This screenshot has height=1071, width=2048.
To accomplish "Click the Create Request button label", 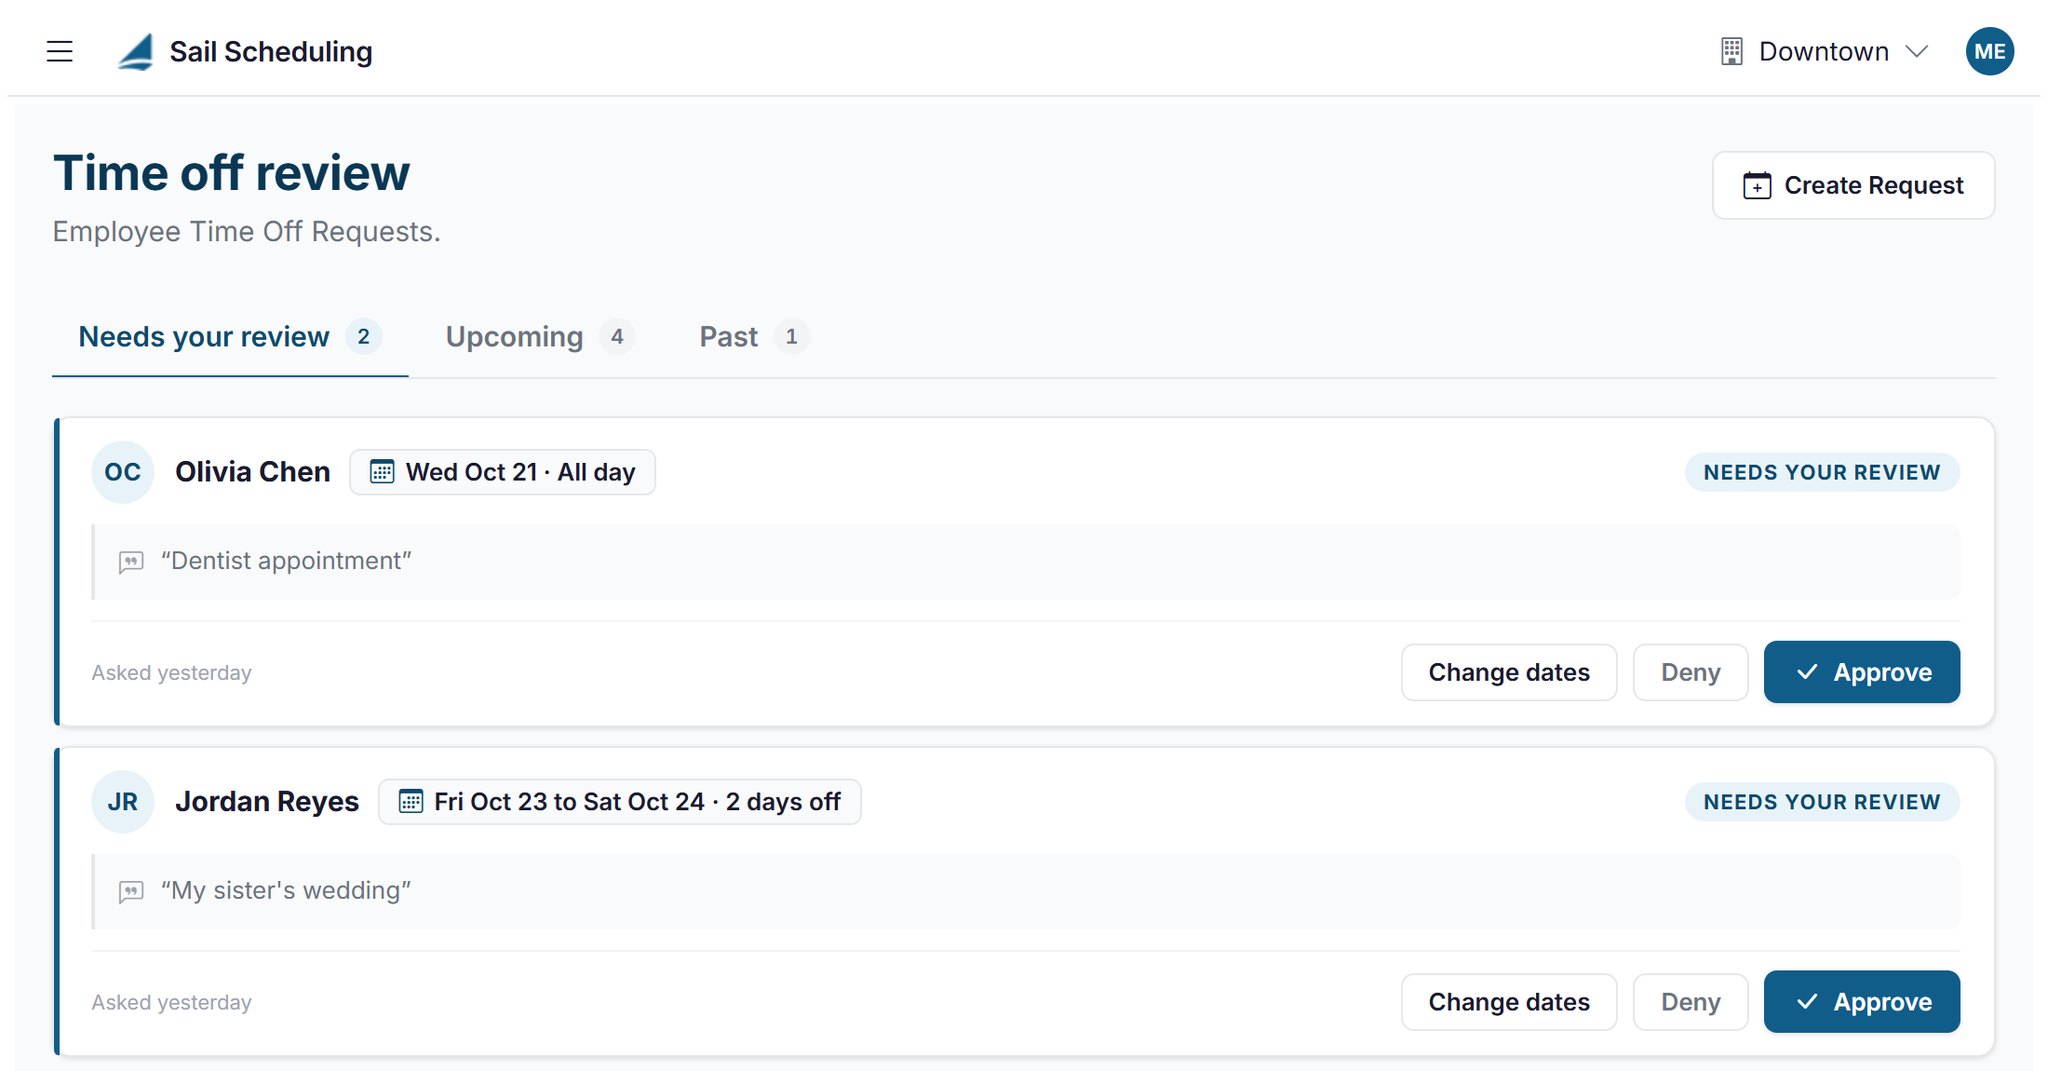I will tap(1873, 185).
